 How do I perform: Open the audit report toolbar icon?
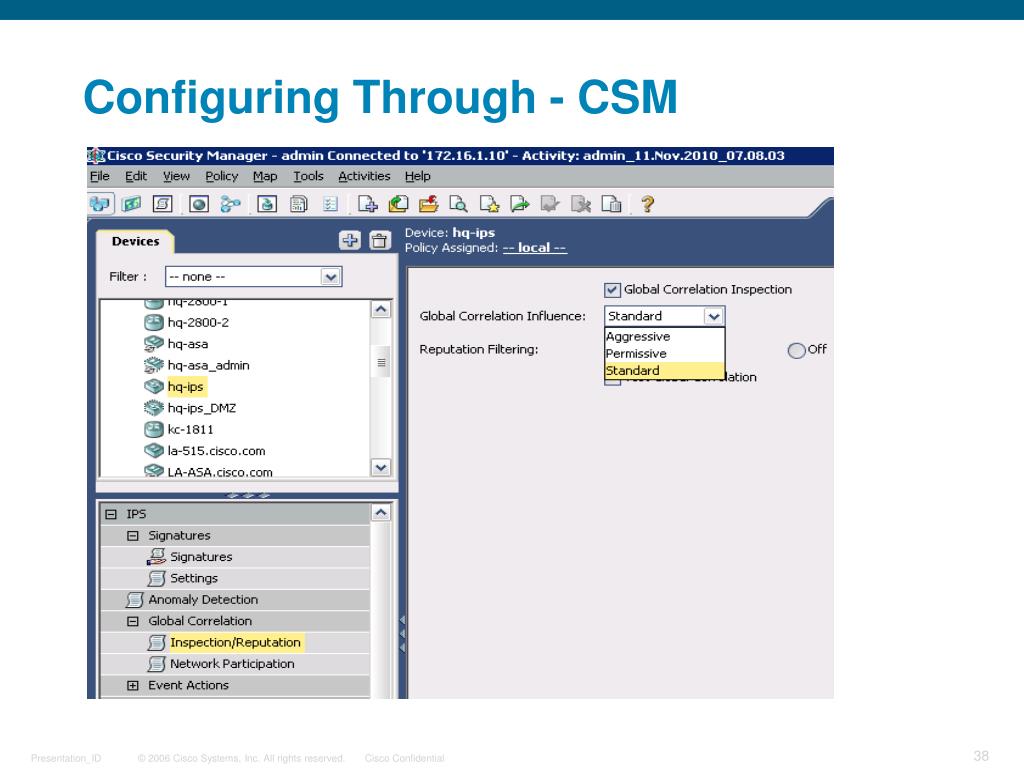click(298, 204)
